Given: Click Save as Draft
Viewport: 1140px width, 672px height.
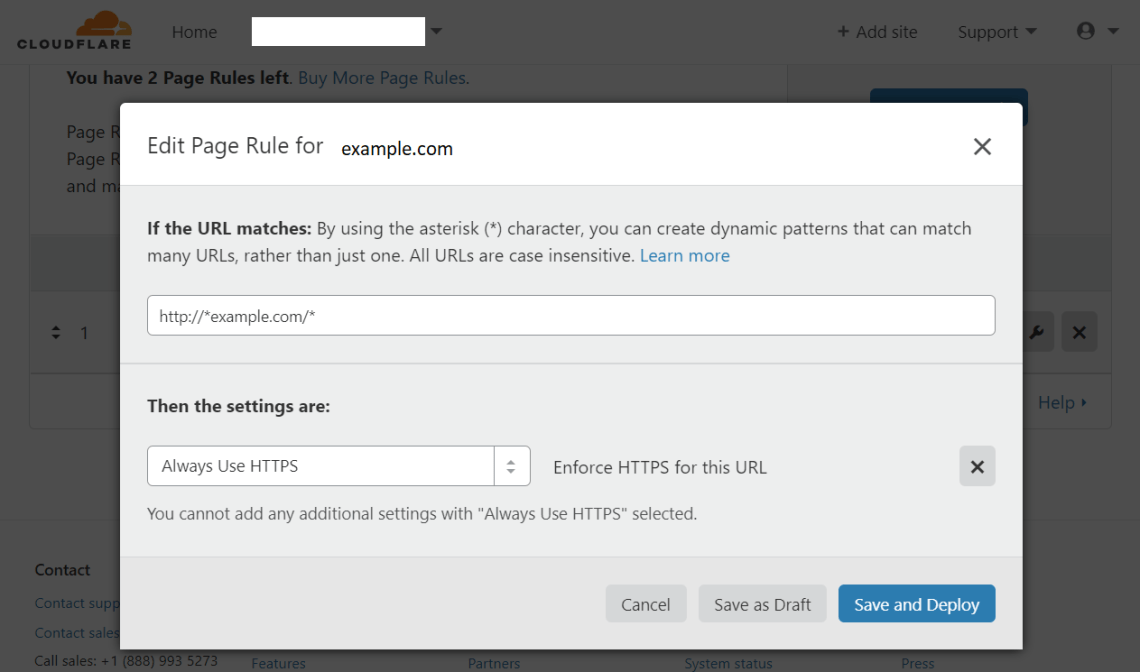Looking at the screenshot, I should pyautogui.click(x=762, y=604).
